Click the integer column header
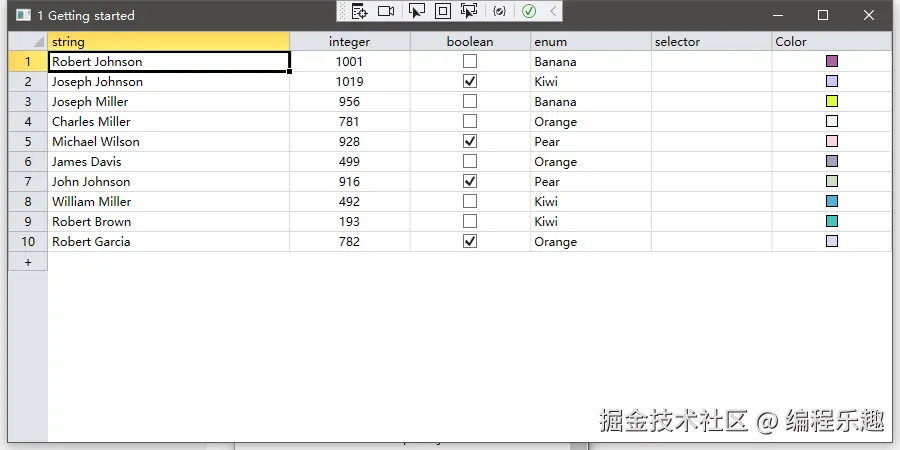900x450 pixels. (x=350, y=41)
